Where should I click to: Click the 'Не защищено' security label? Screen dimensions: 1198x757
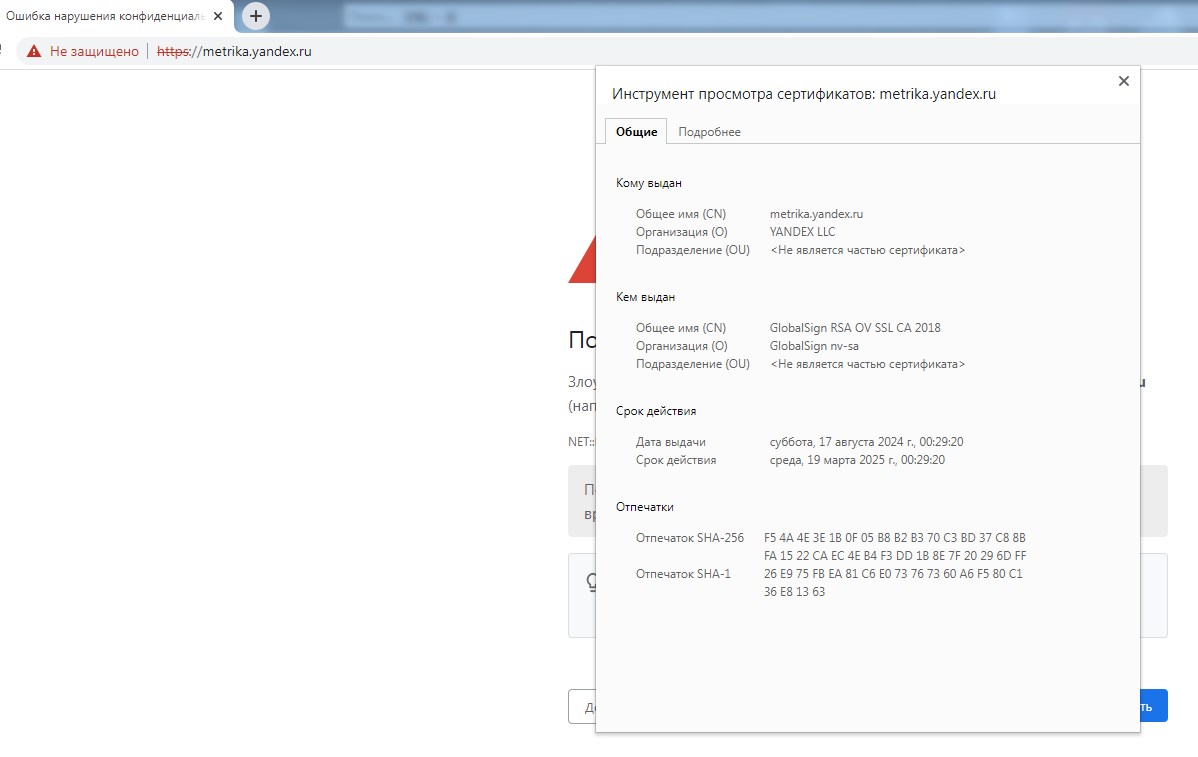coord(94,51)
